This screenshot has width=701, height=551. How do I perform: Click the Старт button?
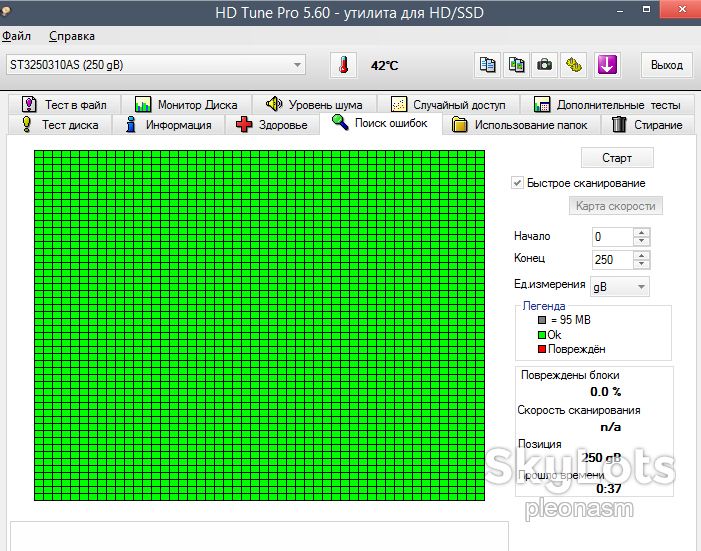tap(617, 158)
